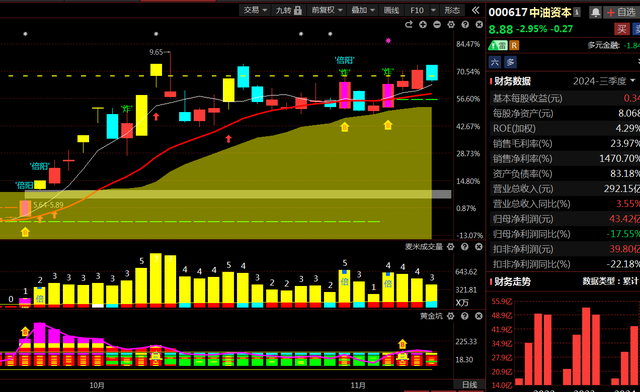640x392 pixels.
Task: Click the 六 tag icon
Action: point(495,62)
